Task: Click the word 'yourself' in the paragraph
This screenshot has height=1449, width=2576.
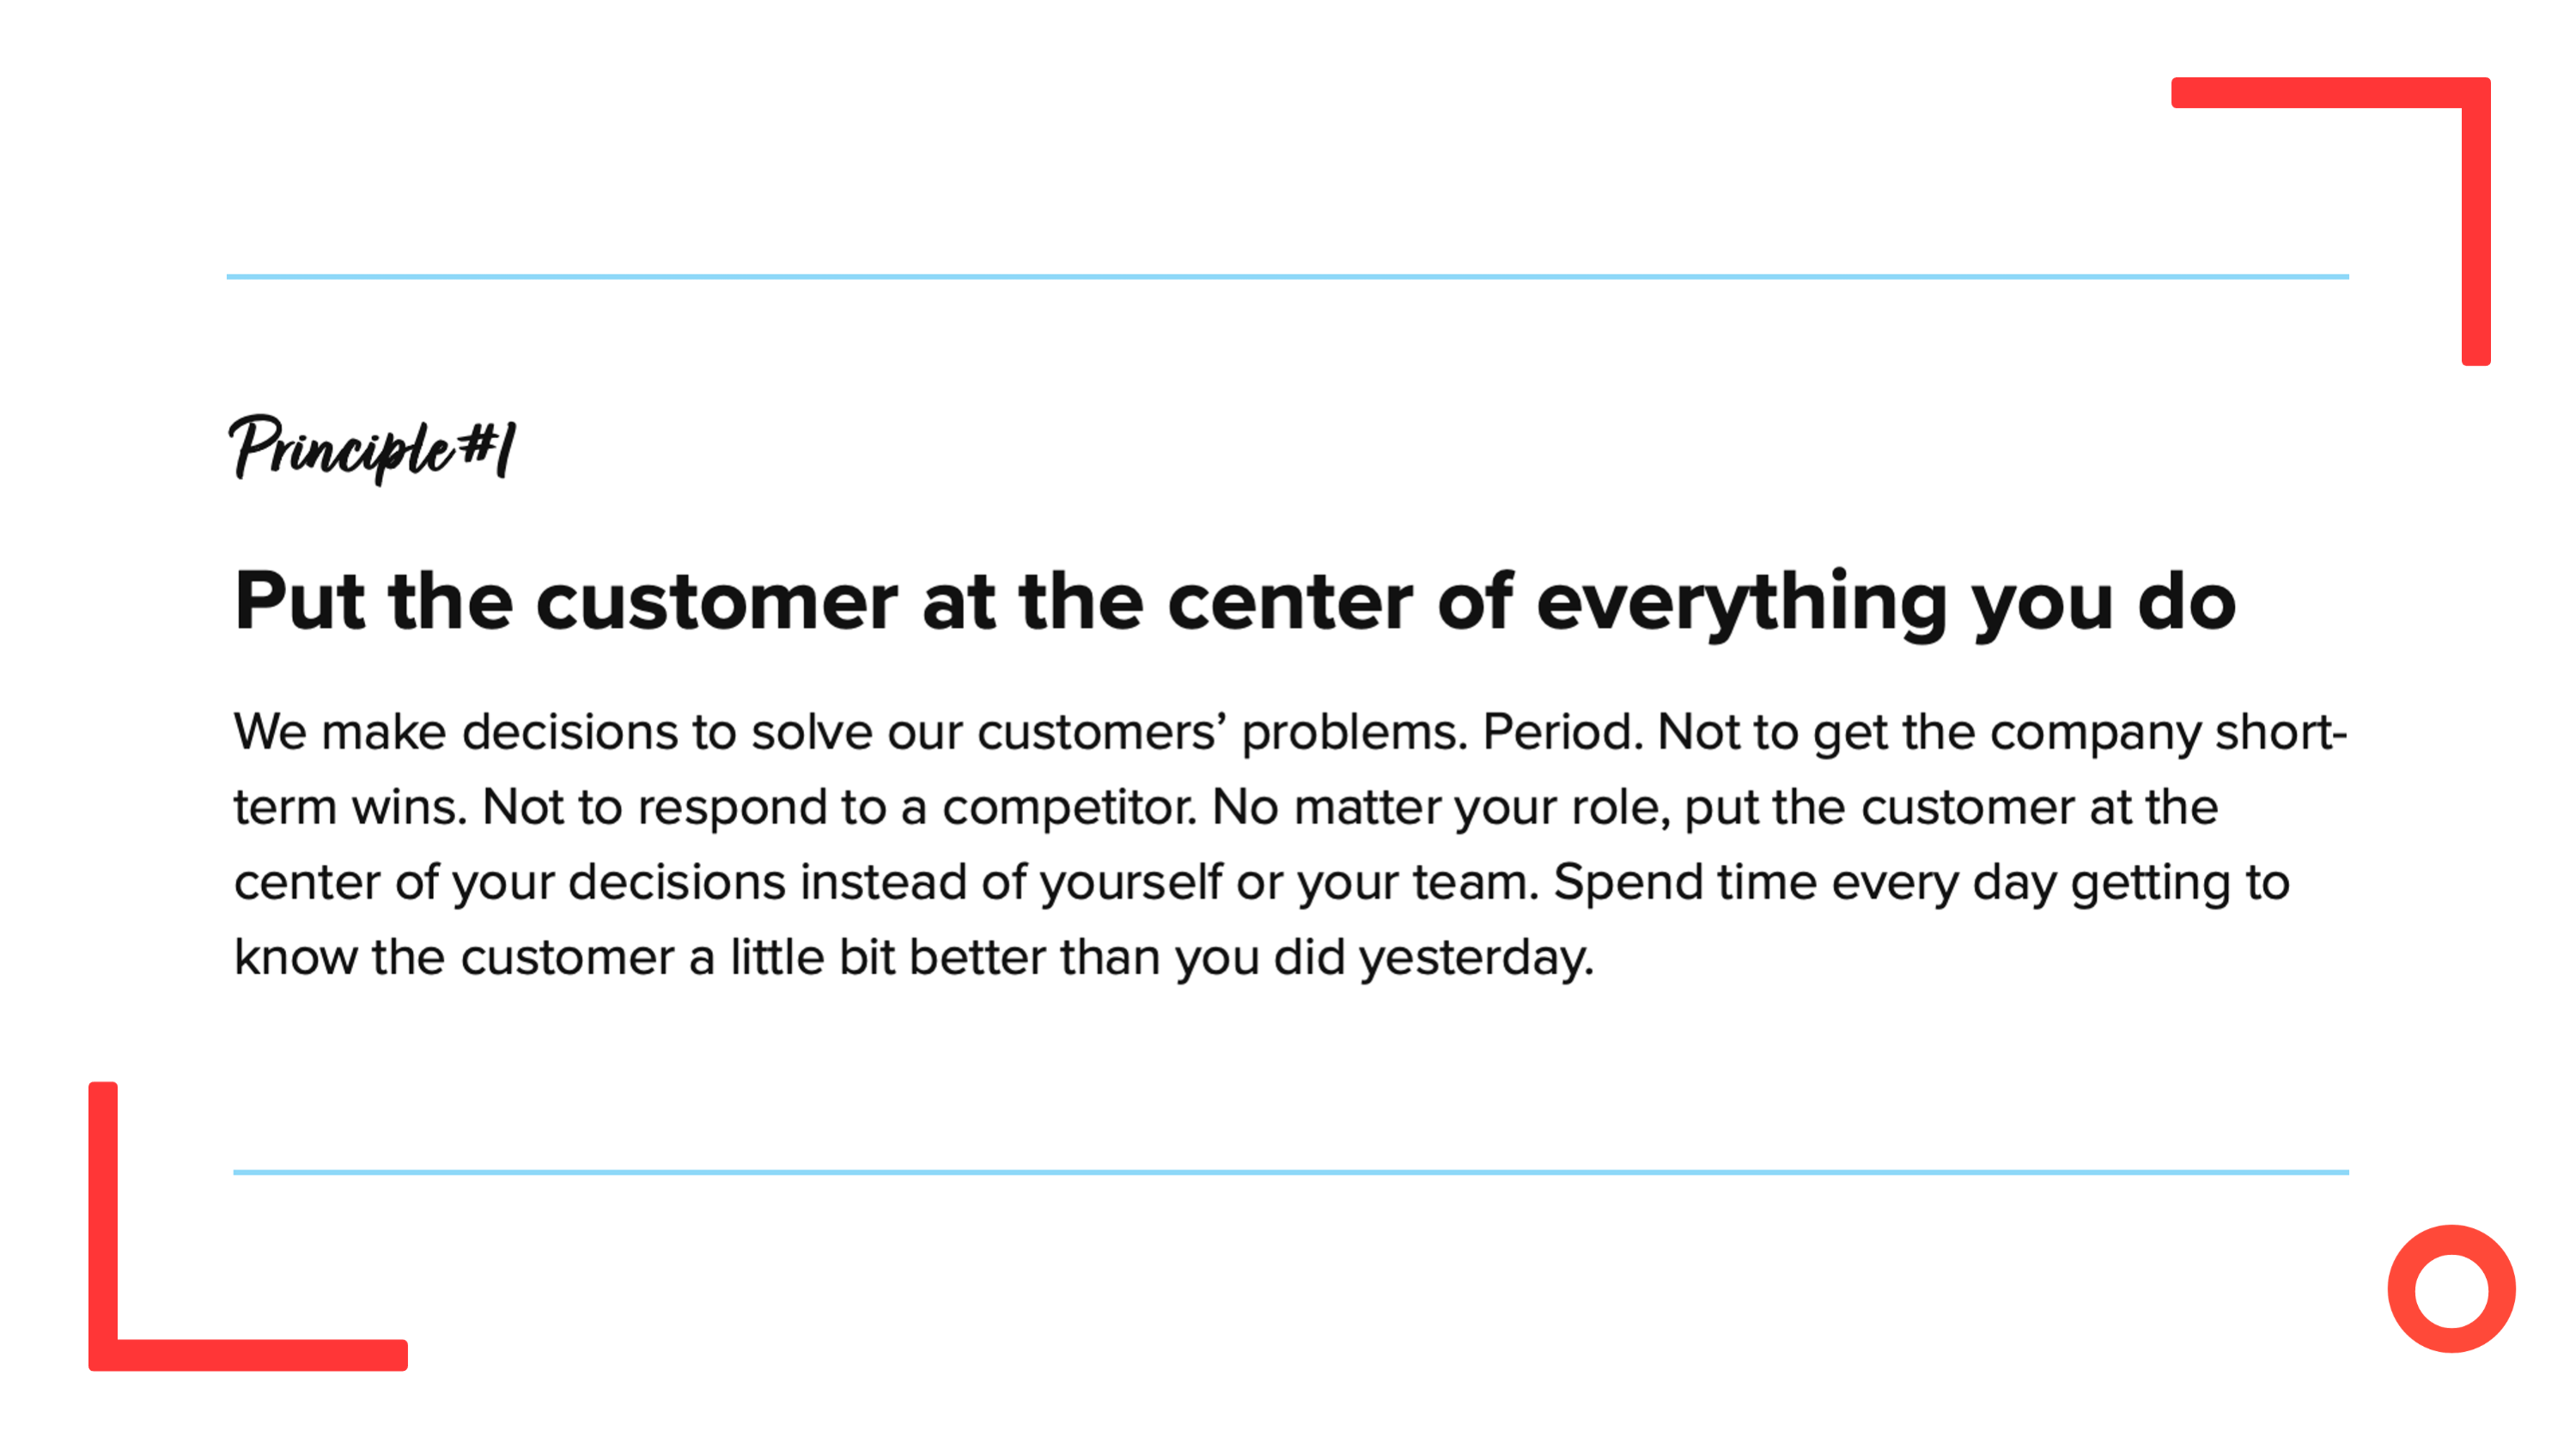Action: (x=1130, y=884)
